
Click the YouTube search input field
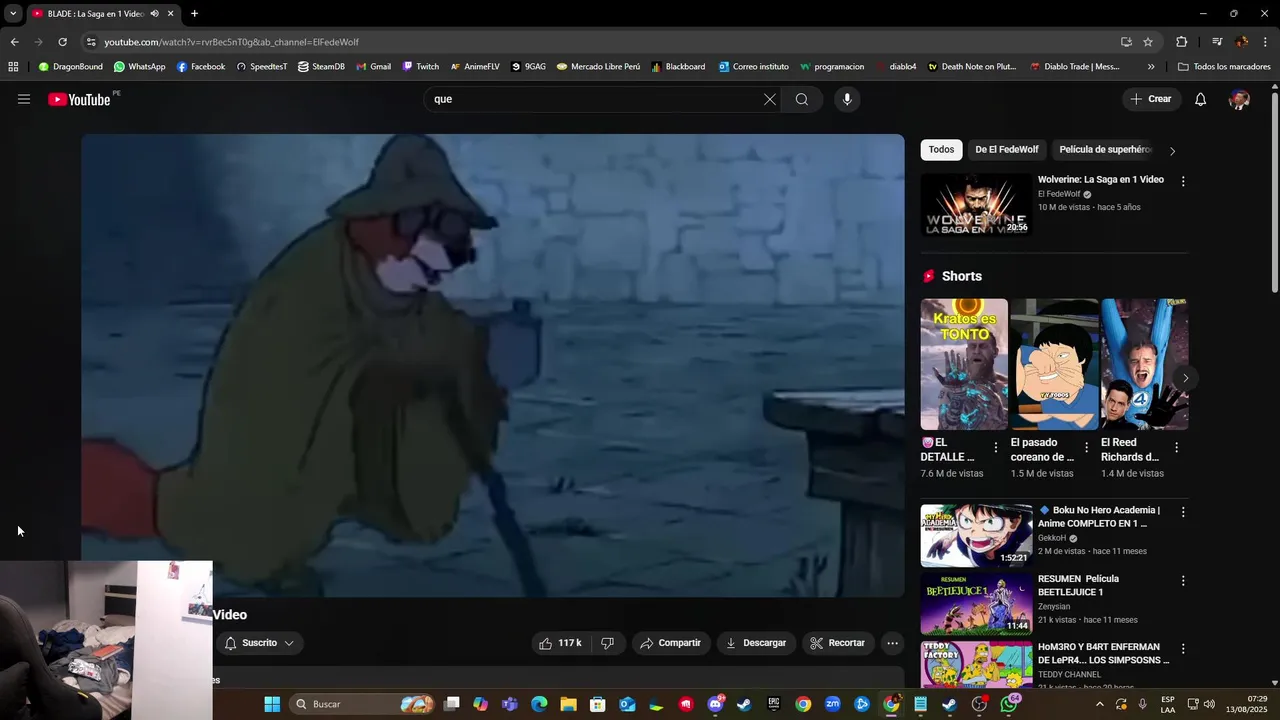[x=595, y=99]
